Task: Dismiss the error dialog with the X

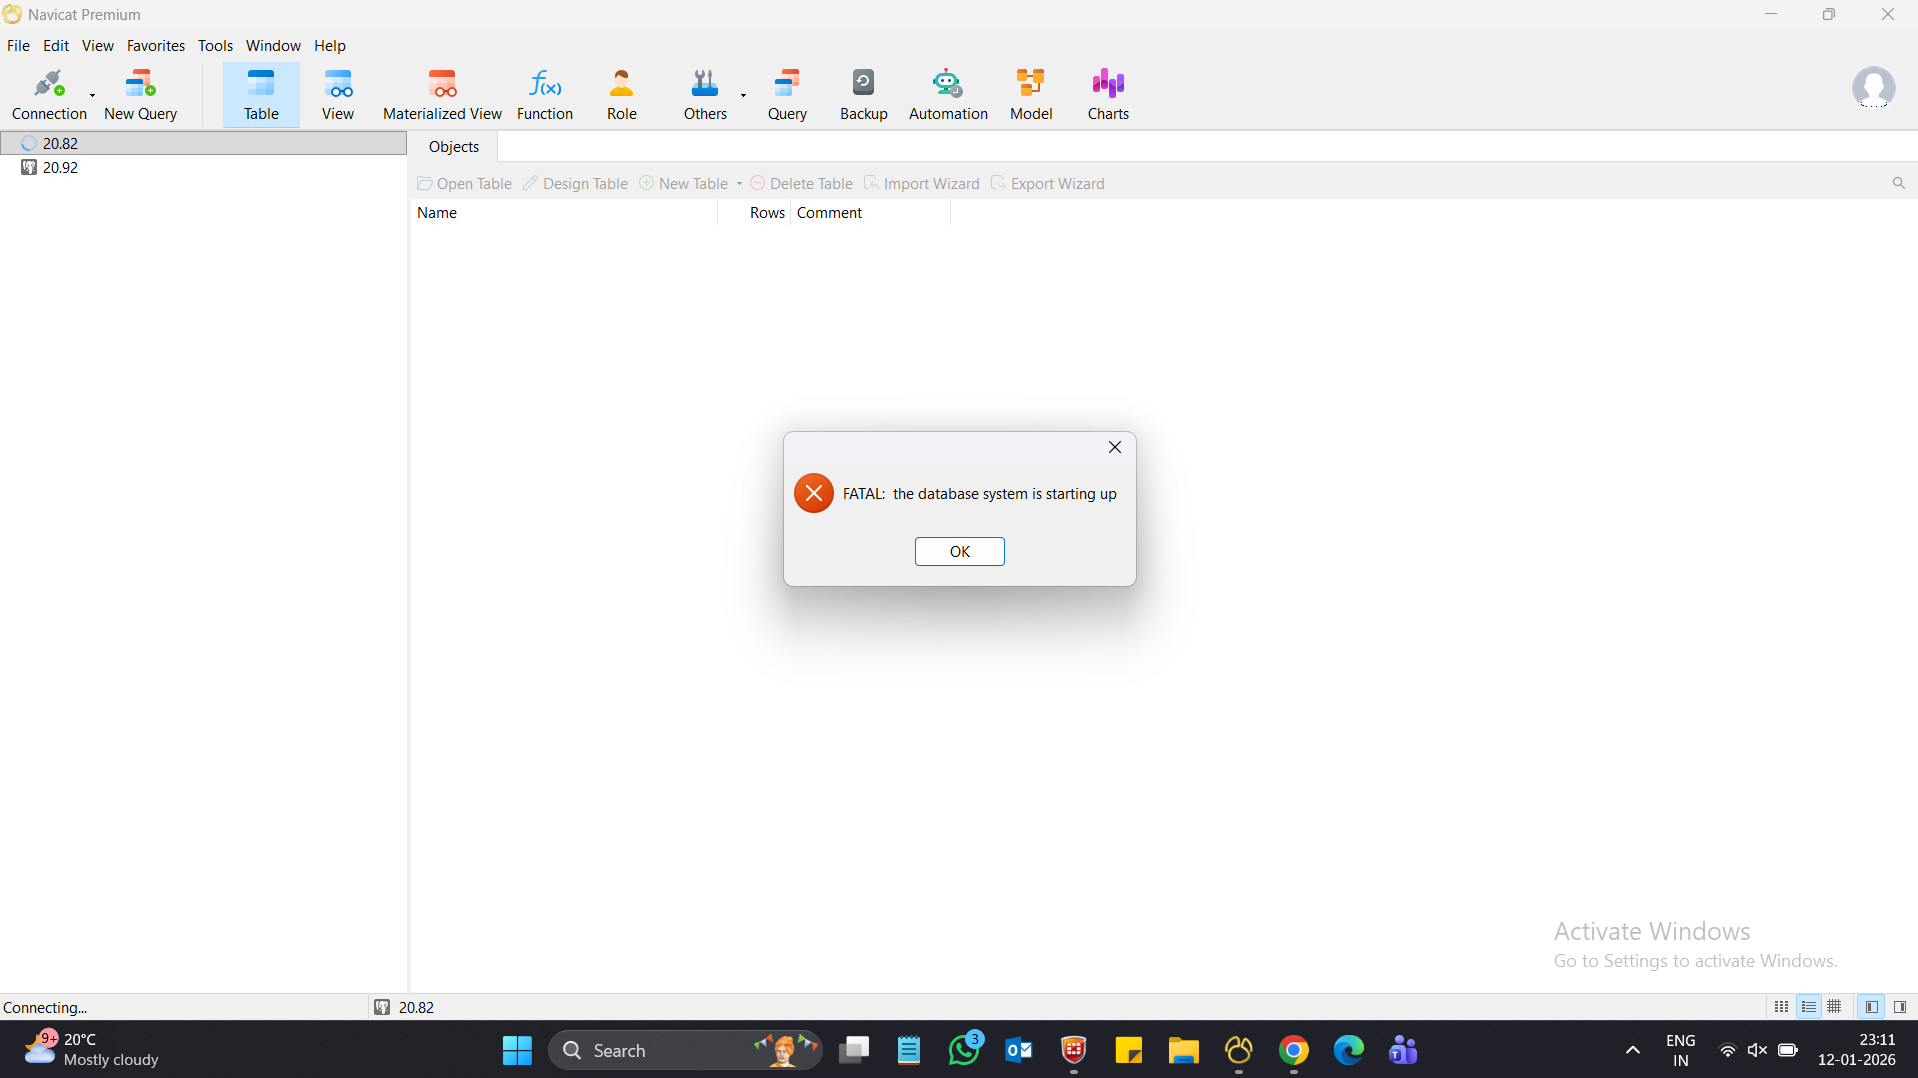Action: pyautogui.click(x=1114, y=447)
